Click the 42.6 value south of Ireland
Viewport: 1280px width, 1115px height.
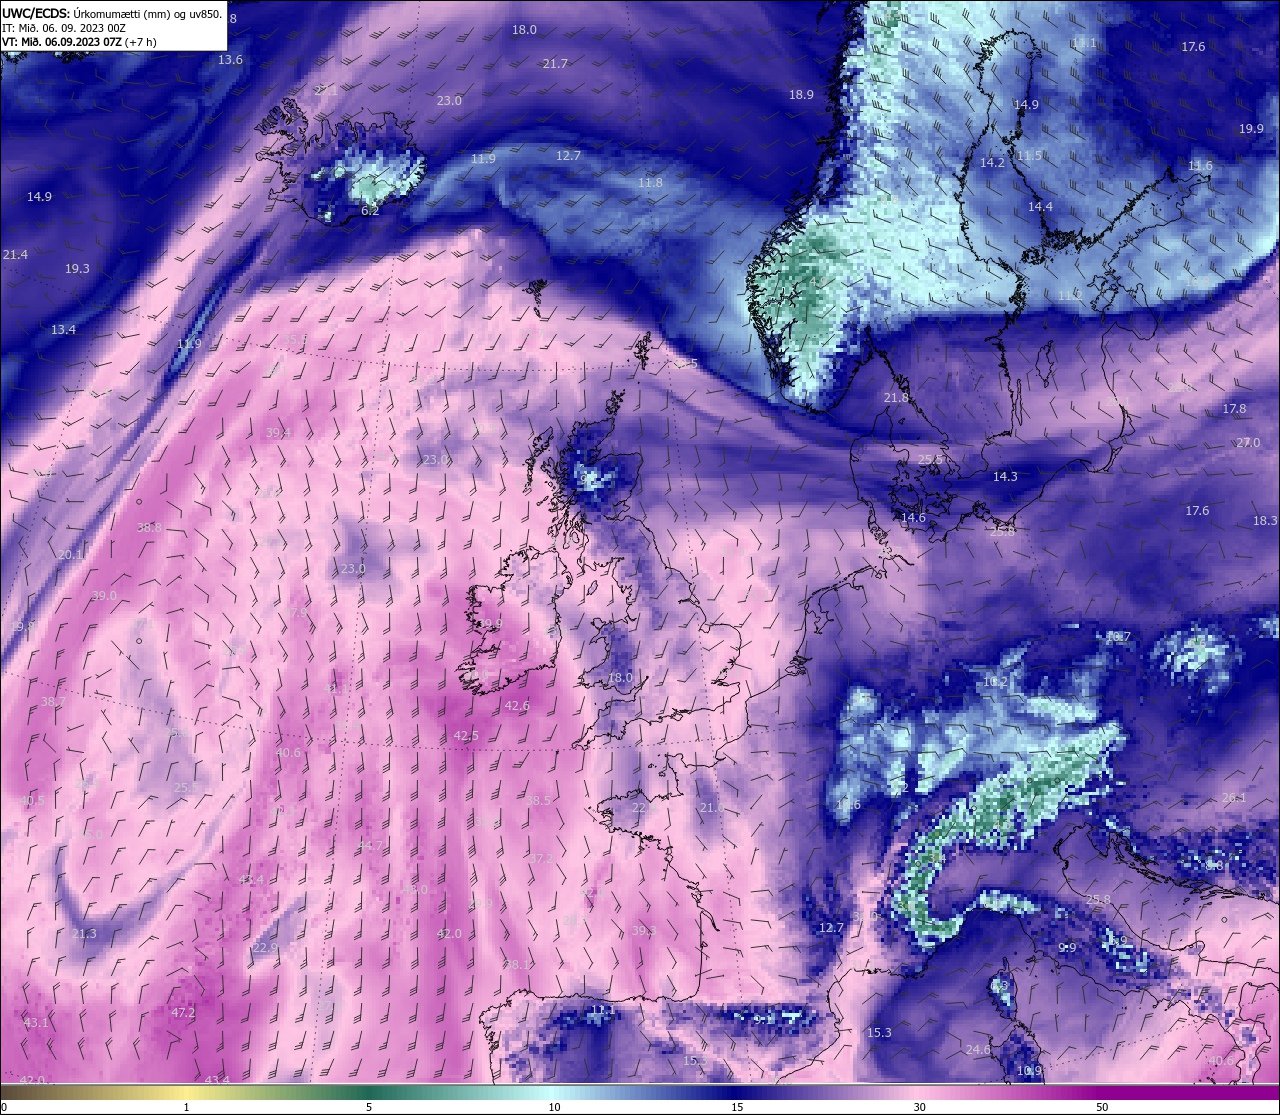(x=517, y=706)
